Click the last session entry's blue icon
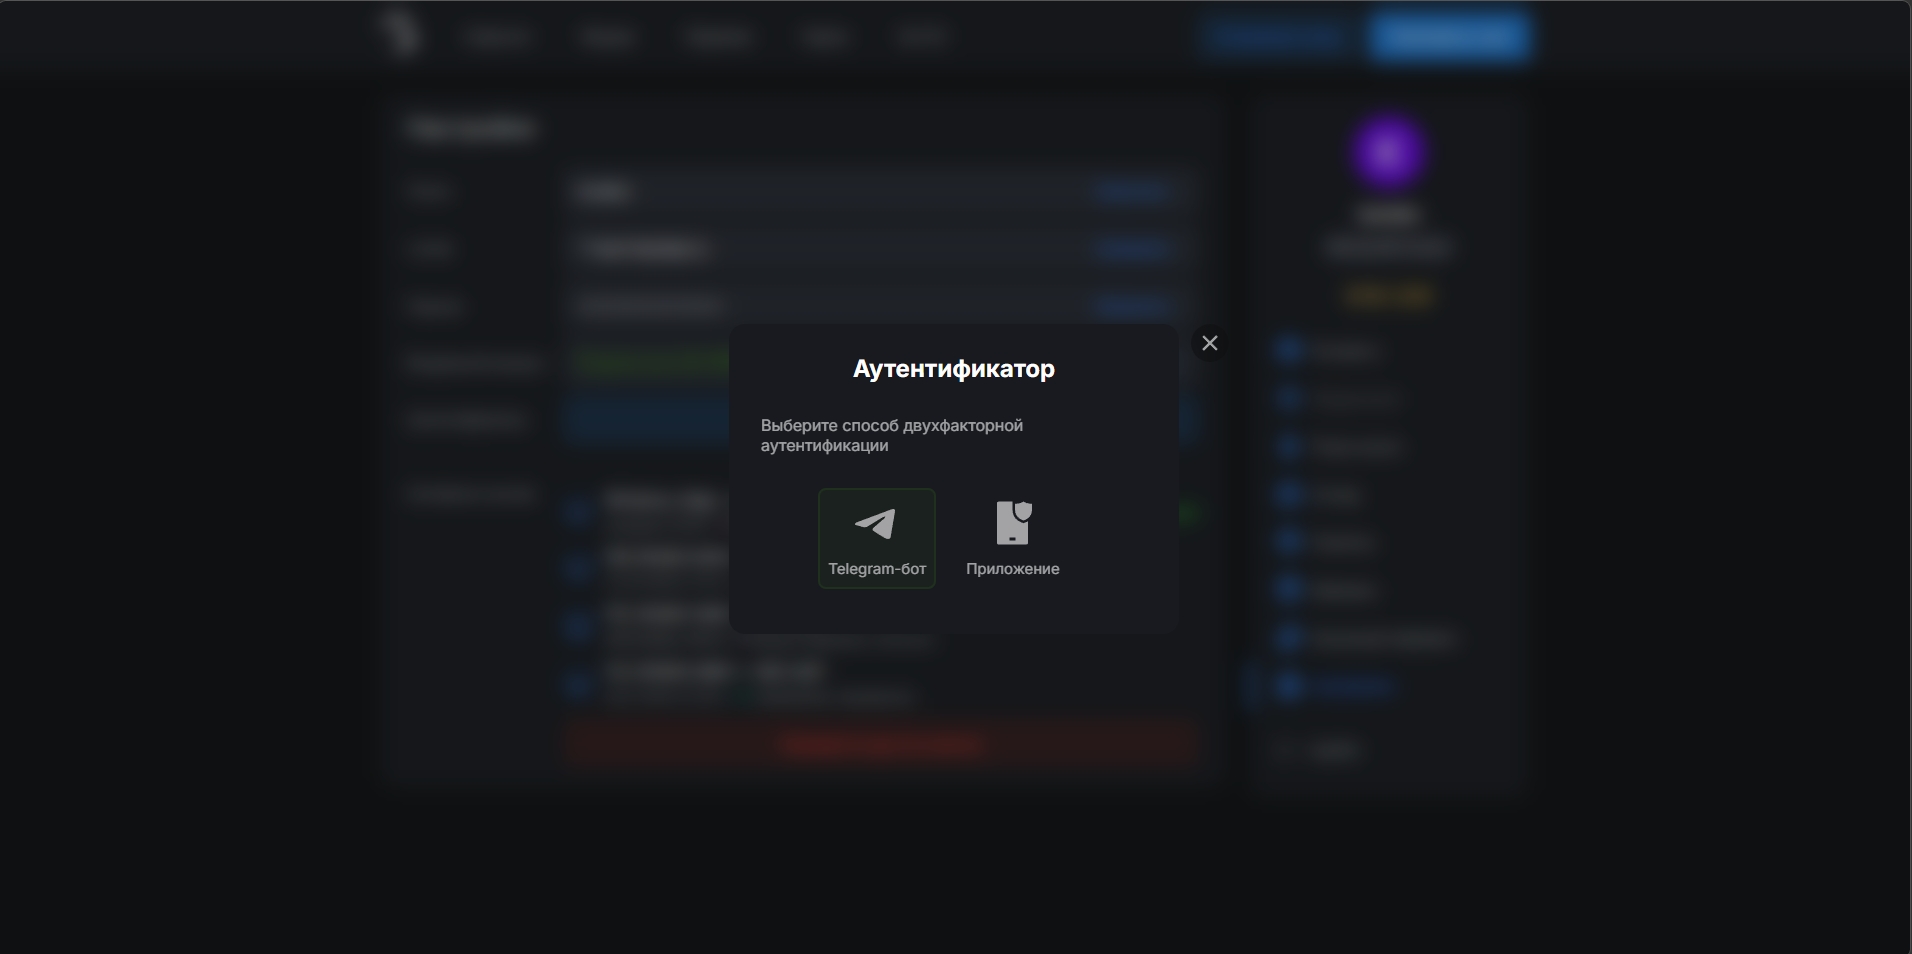 578,685
